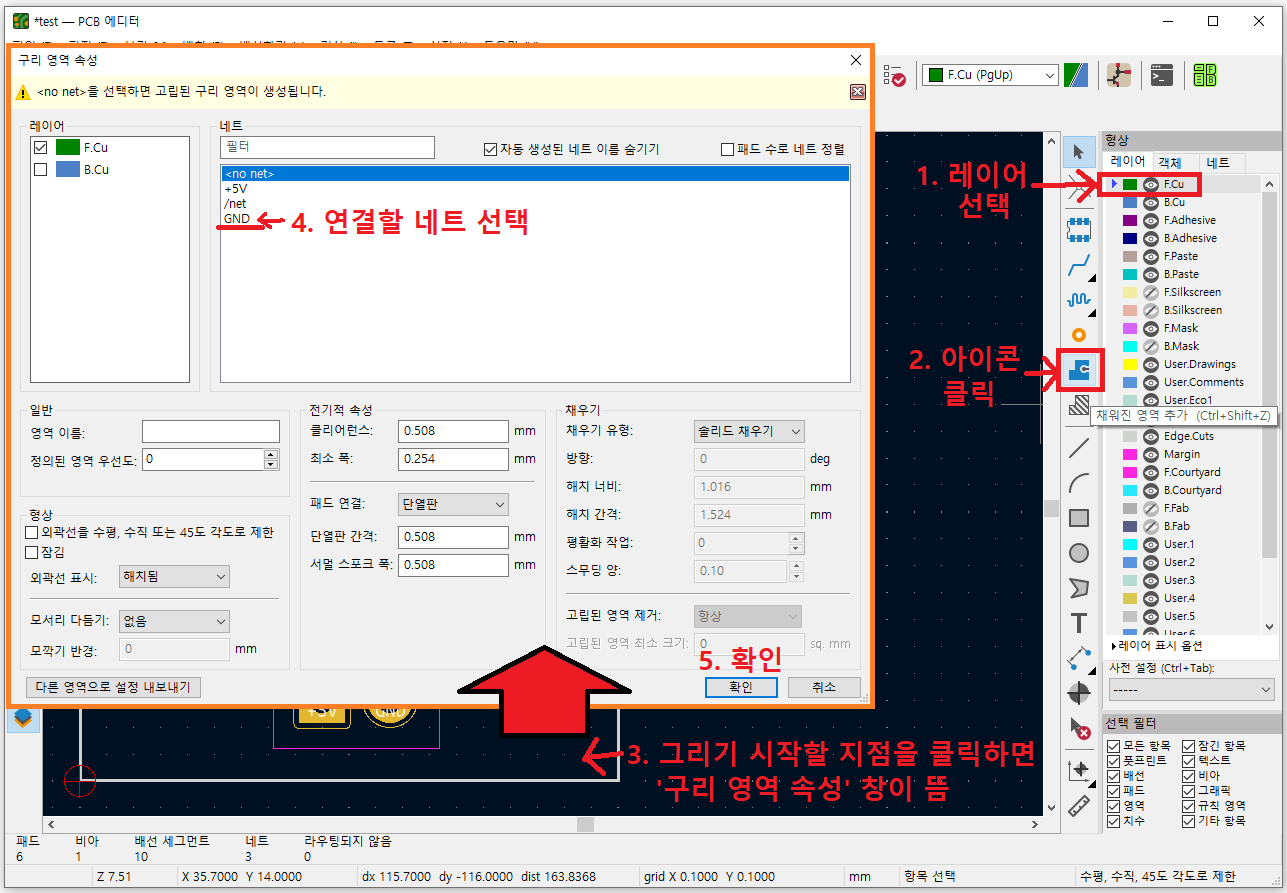Click the net 필터 filter field
This screenshot has height=893, width=1287.
[x=328, y=148]
